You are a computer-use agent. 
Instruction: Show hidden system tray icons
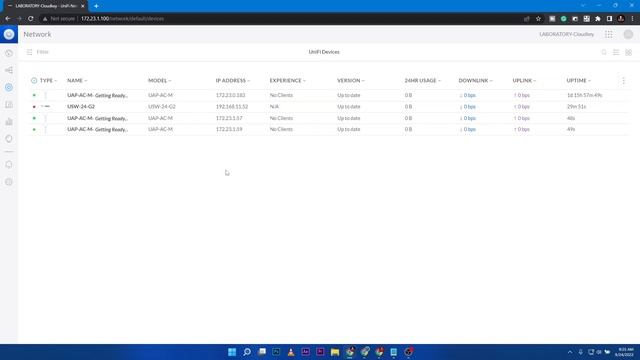[x=570, y=352]
